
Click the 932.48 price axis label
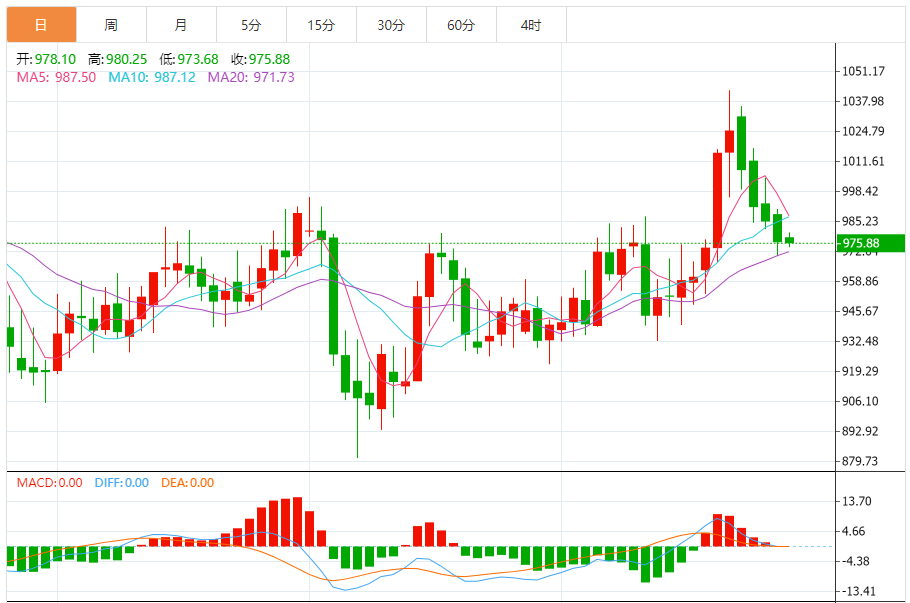click(861, 341)
